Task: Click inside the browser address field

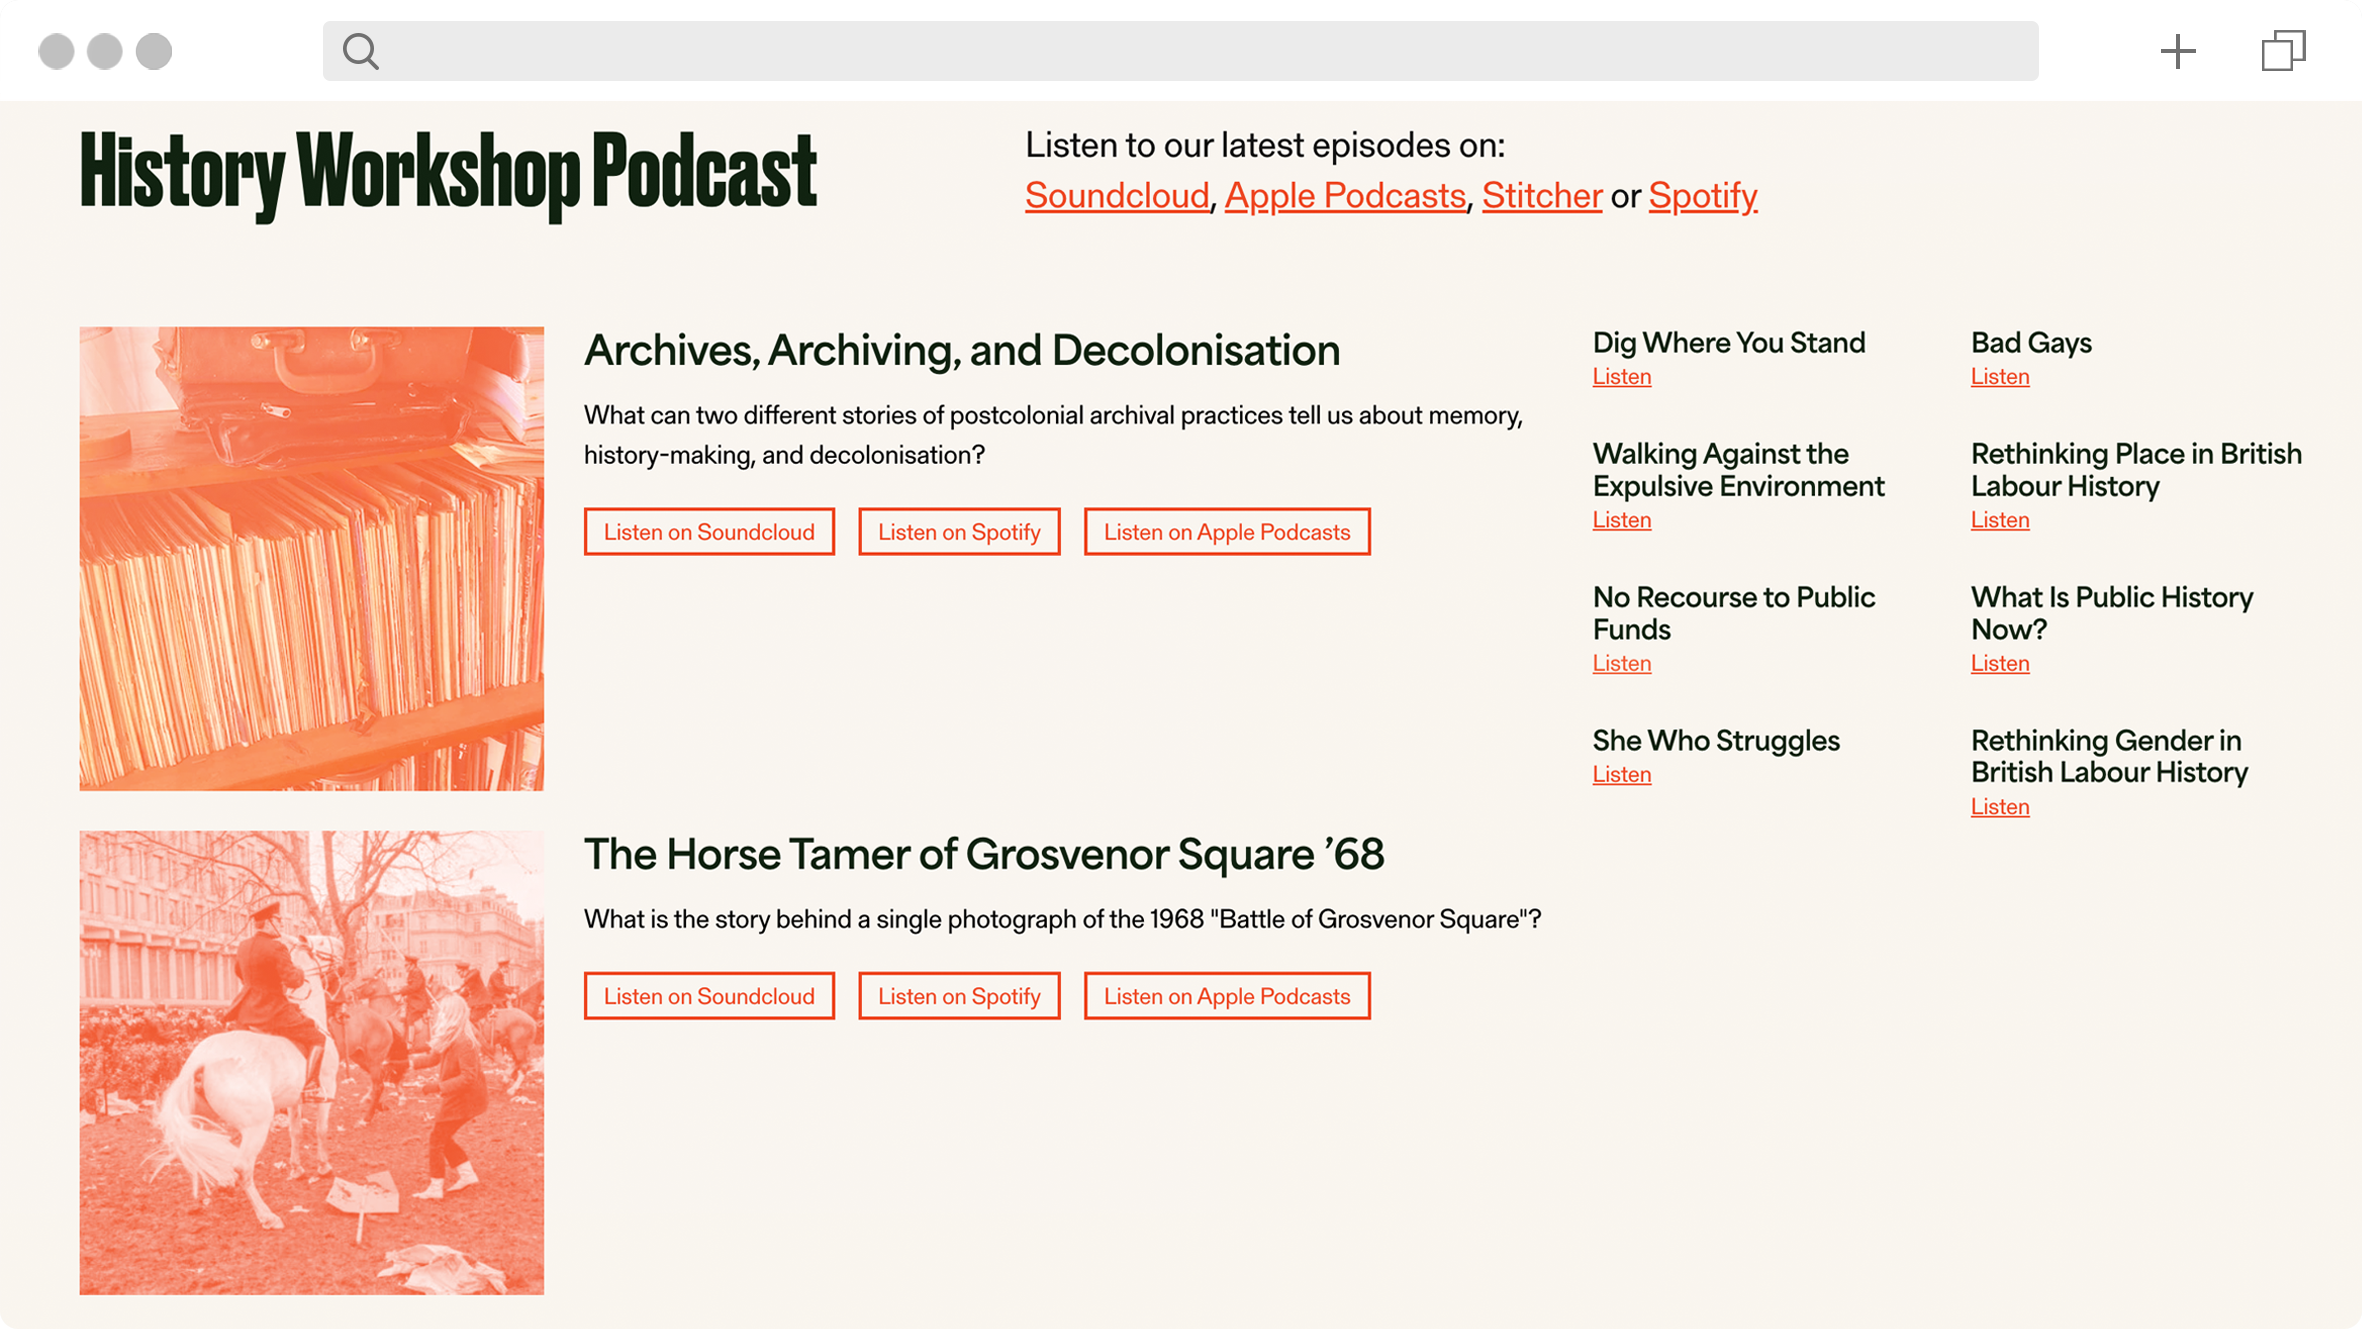Action: tap(1200, 51)
